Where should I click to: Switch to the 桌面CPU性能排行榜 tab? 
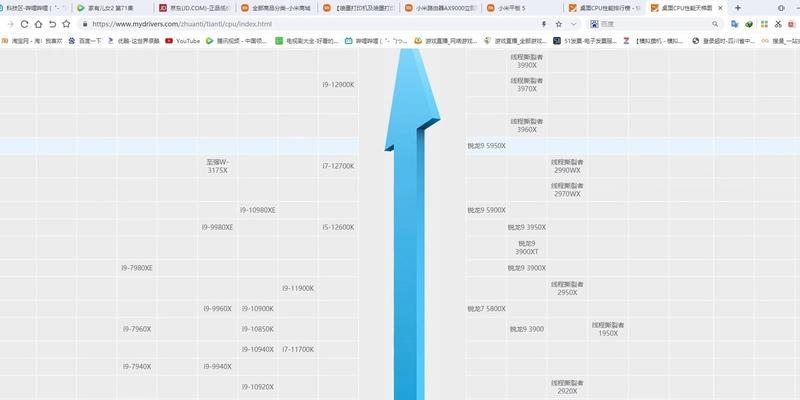[604, 8]
